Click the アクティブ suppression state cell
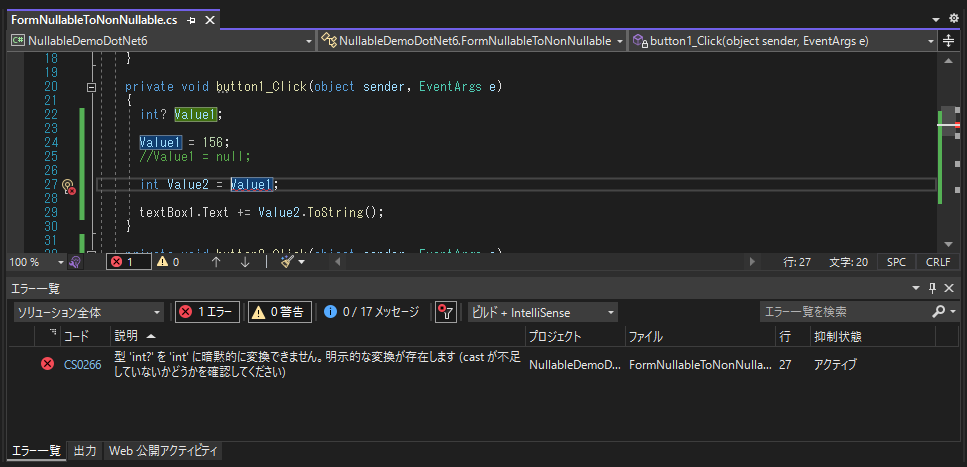Image resolution: width=967 pixels, height=467 pixels. pyautogui.click(x=835, y=365)
